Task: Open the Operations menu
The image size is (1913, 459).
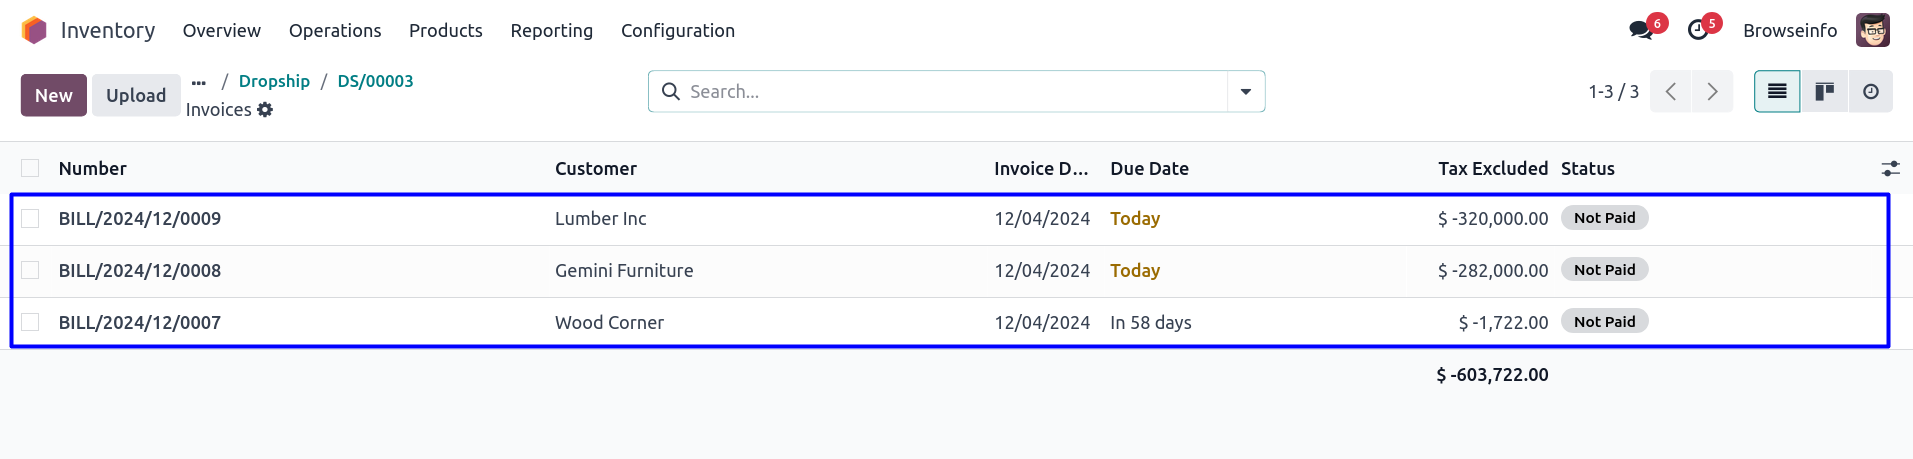Action: point(335,31)
